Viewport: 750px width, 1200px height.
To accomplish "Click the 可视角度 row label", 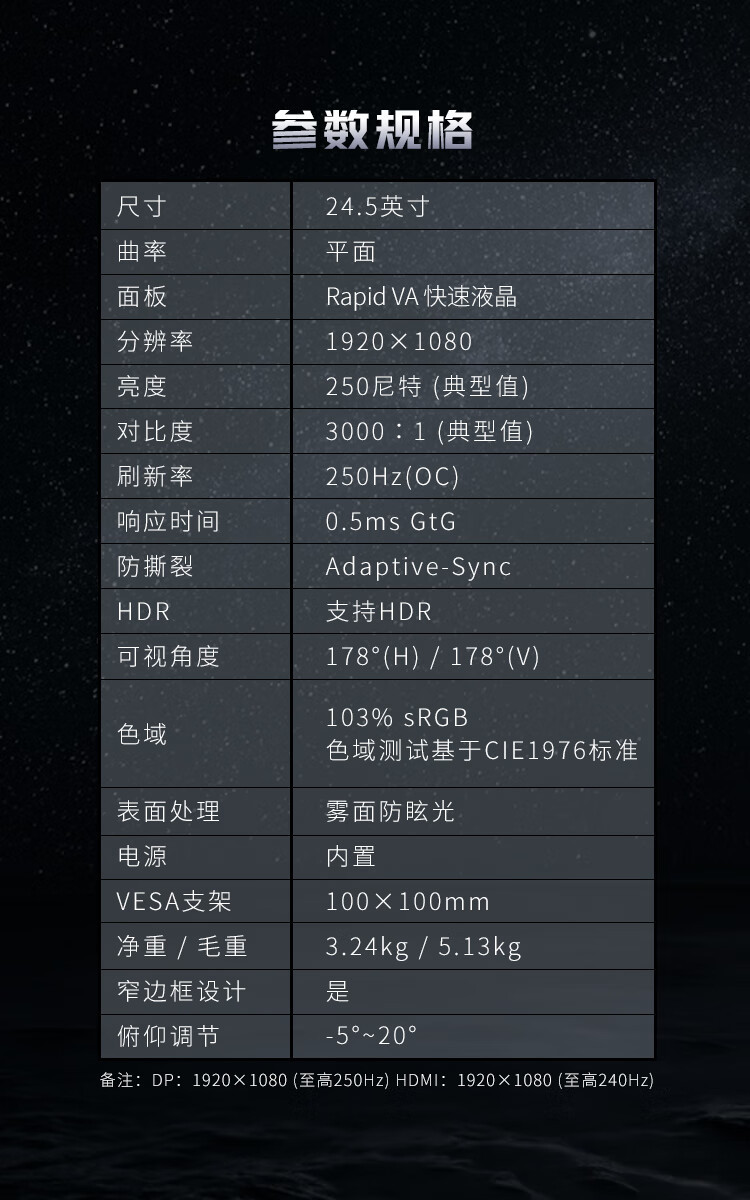I will (167, 657).
